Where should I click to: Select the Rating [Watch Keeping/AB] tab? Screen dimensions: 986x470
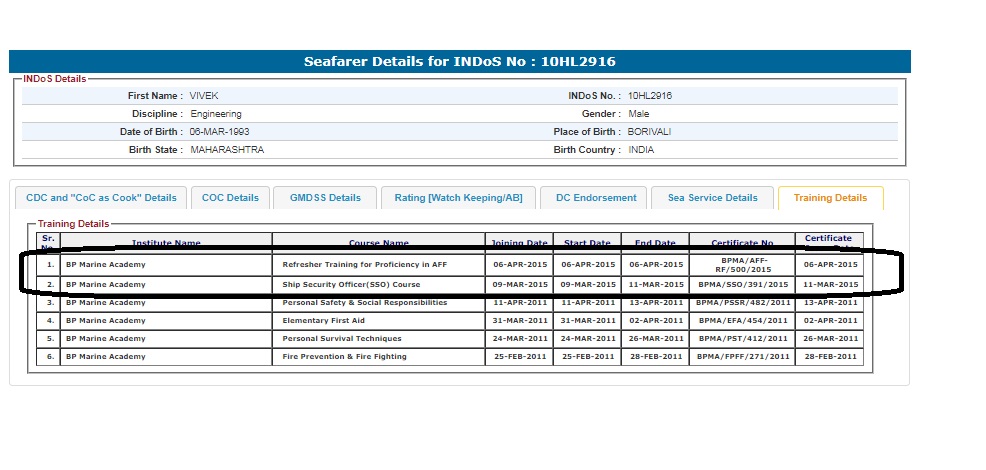pos(458,198)
